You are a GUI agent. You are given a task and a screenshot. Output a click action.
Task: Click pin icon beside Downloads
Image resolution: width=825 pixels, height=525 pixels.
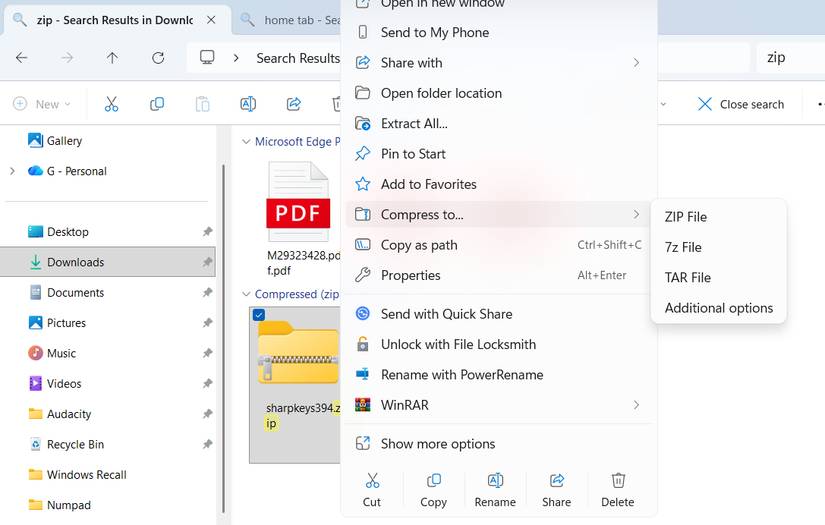[207, 262]
